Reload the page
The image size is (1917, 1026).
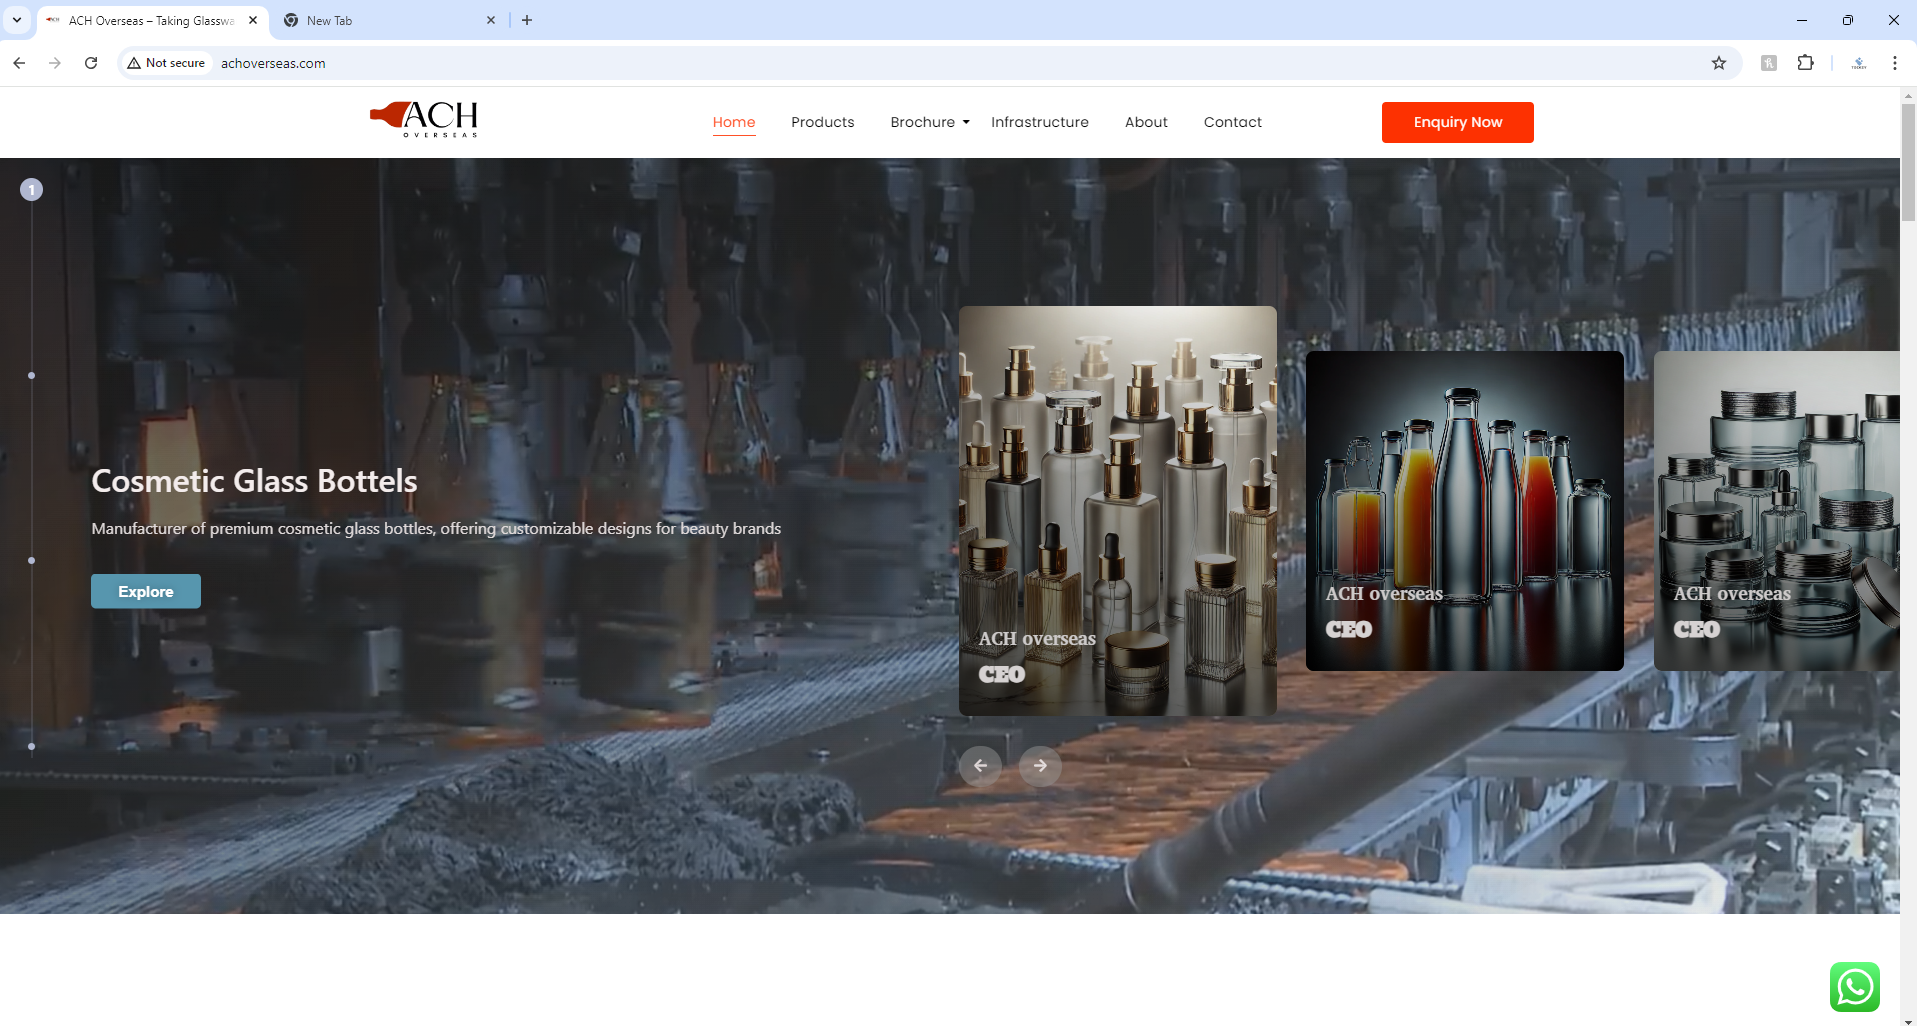coord(91,63)
